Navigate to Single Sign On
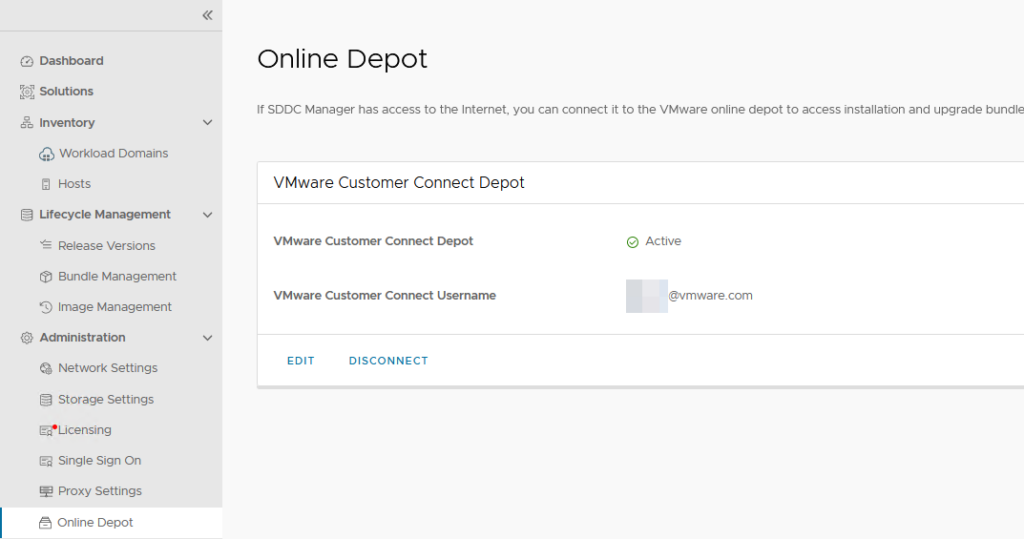 pyautogui.click(x=99, y=461)
